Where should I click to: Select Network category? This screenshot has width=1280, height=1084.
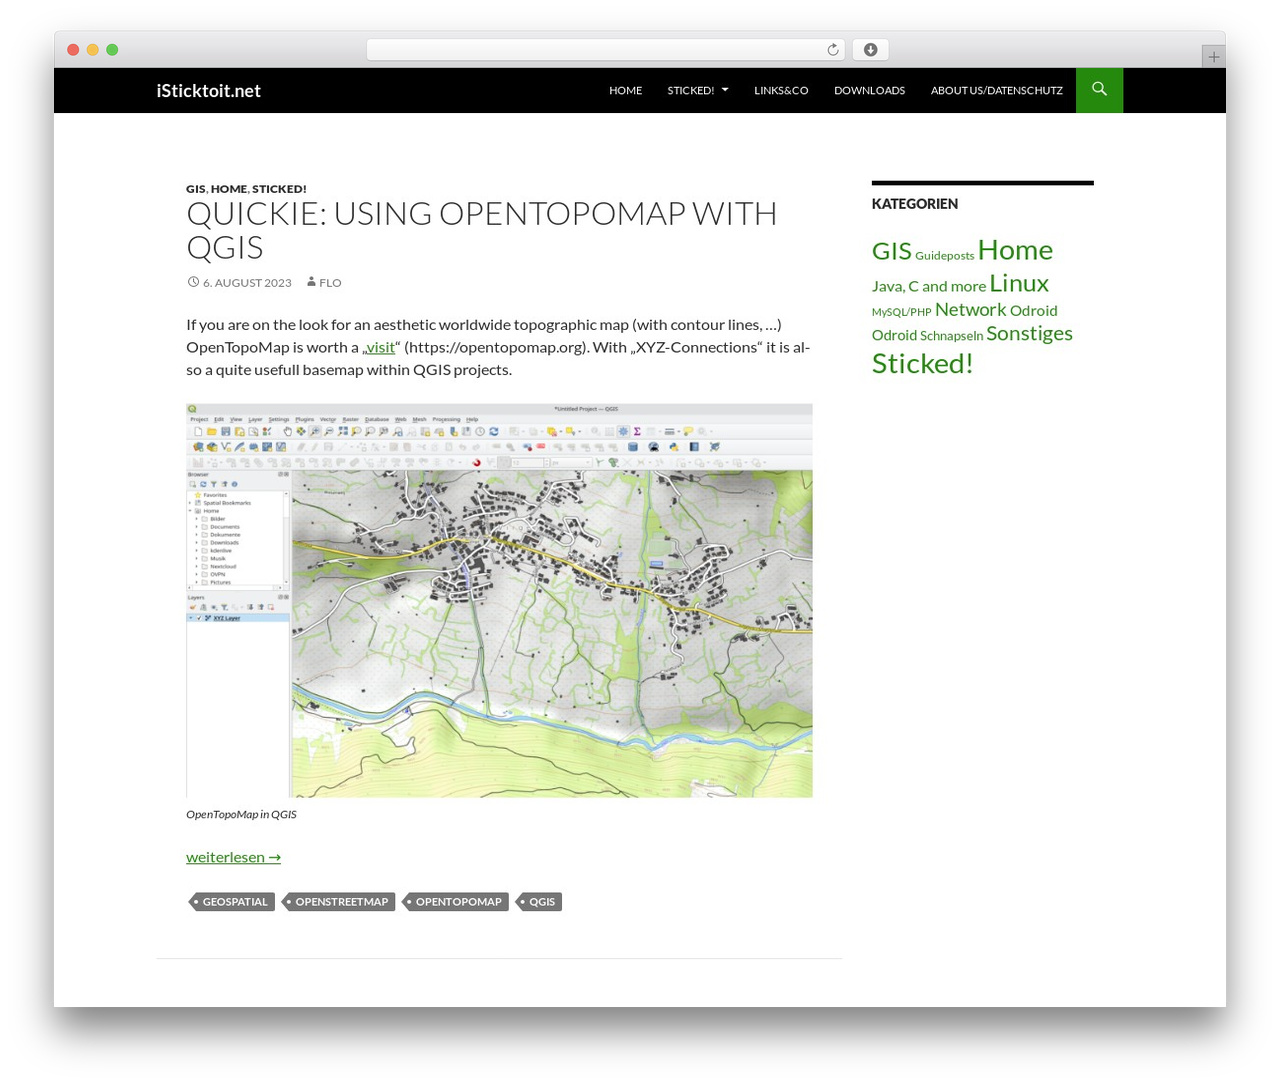click(970, 309)
